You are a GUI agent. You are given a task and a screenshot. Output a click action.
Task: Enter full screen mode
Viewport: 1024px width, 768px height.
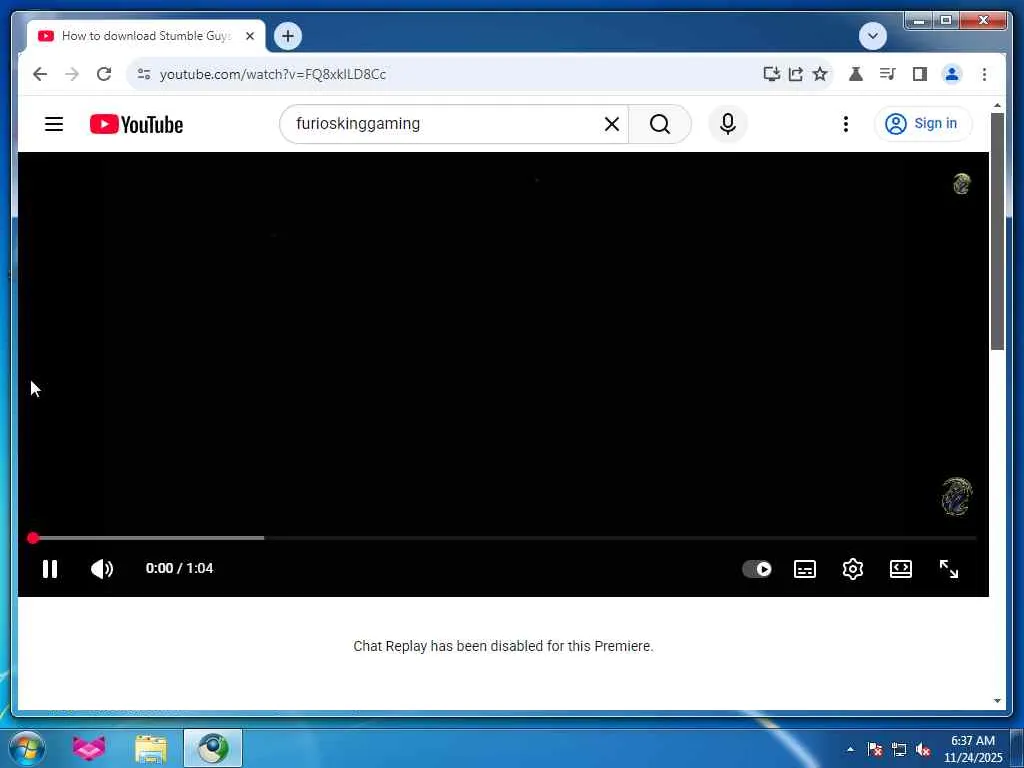[x=948, y=569]
